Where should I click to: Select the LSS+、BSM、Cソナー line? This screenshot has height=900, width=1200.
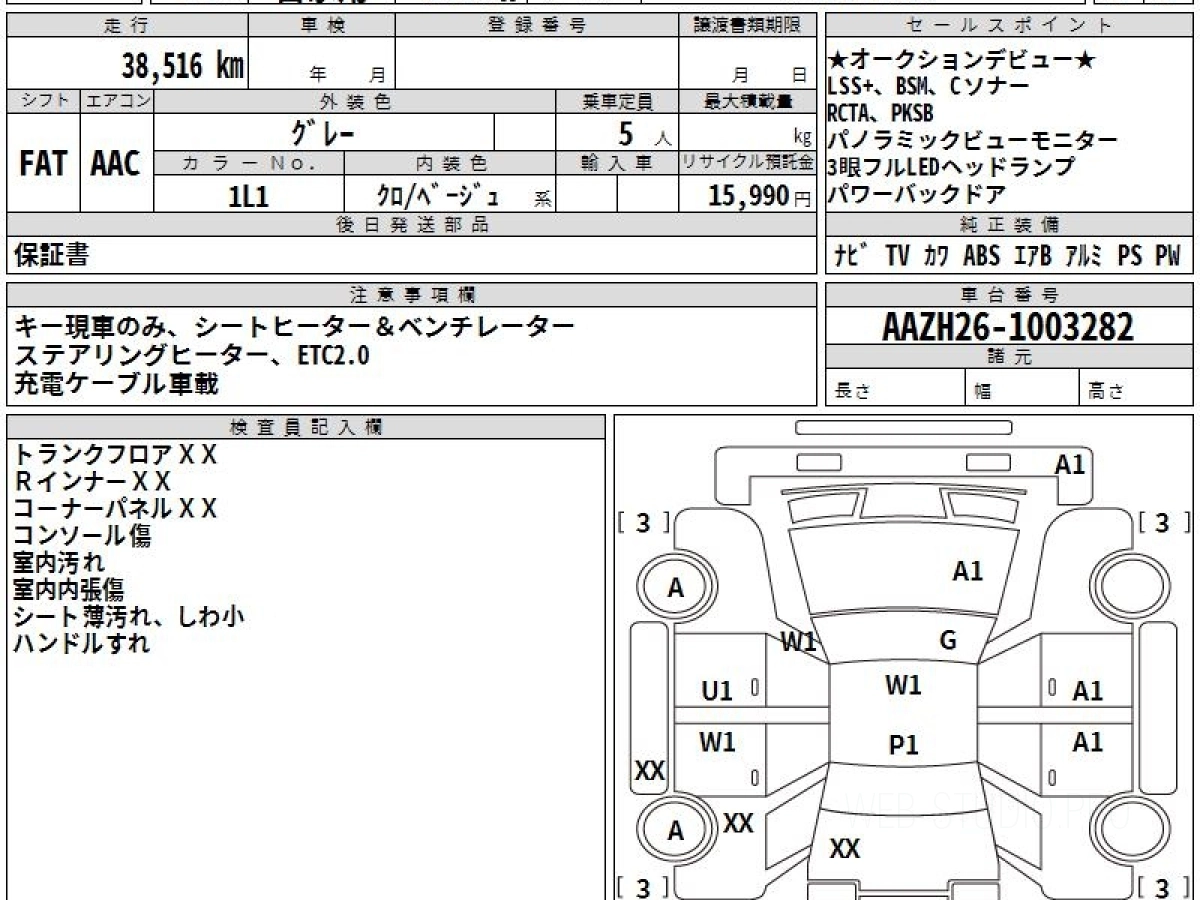pos(929,87)
